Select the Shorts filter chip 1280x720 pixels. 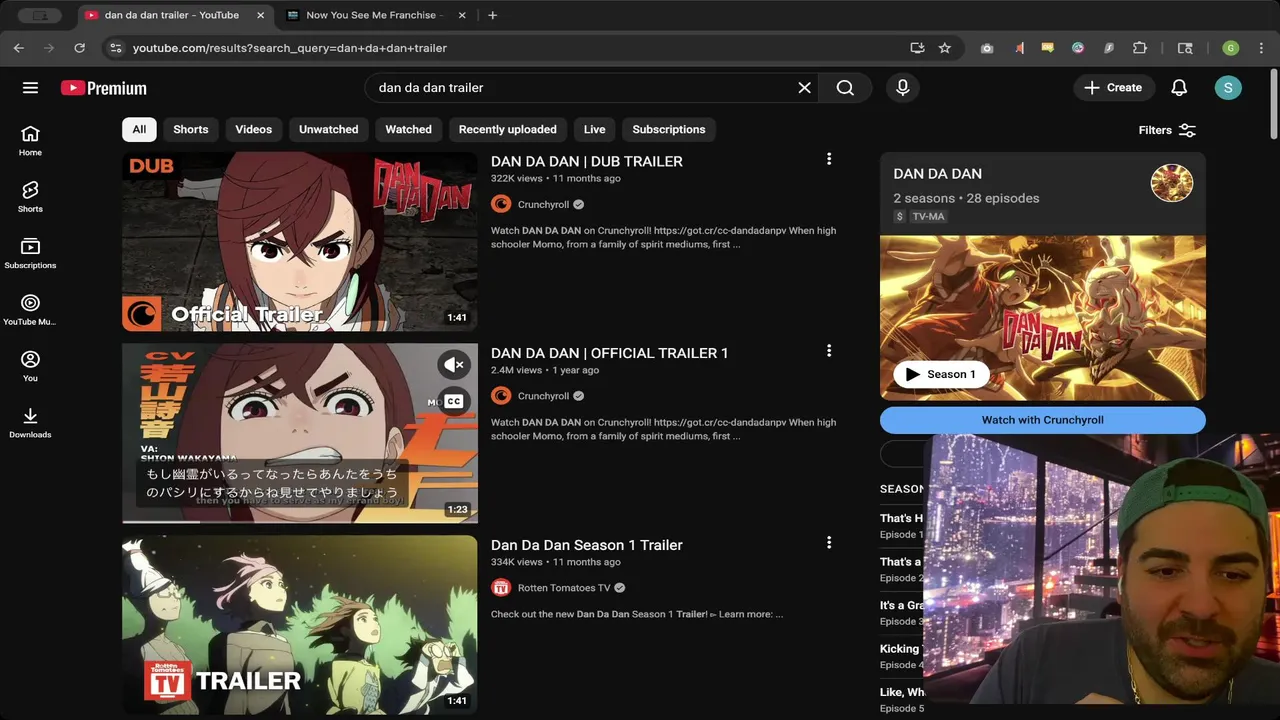coord(191,129)
